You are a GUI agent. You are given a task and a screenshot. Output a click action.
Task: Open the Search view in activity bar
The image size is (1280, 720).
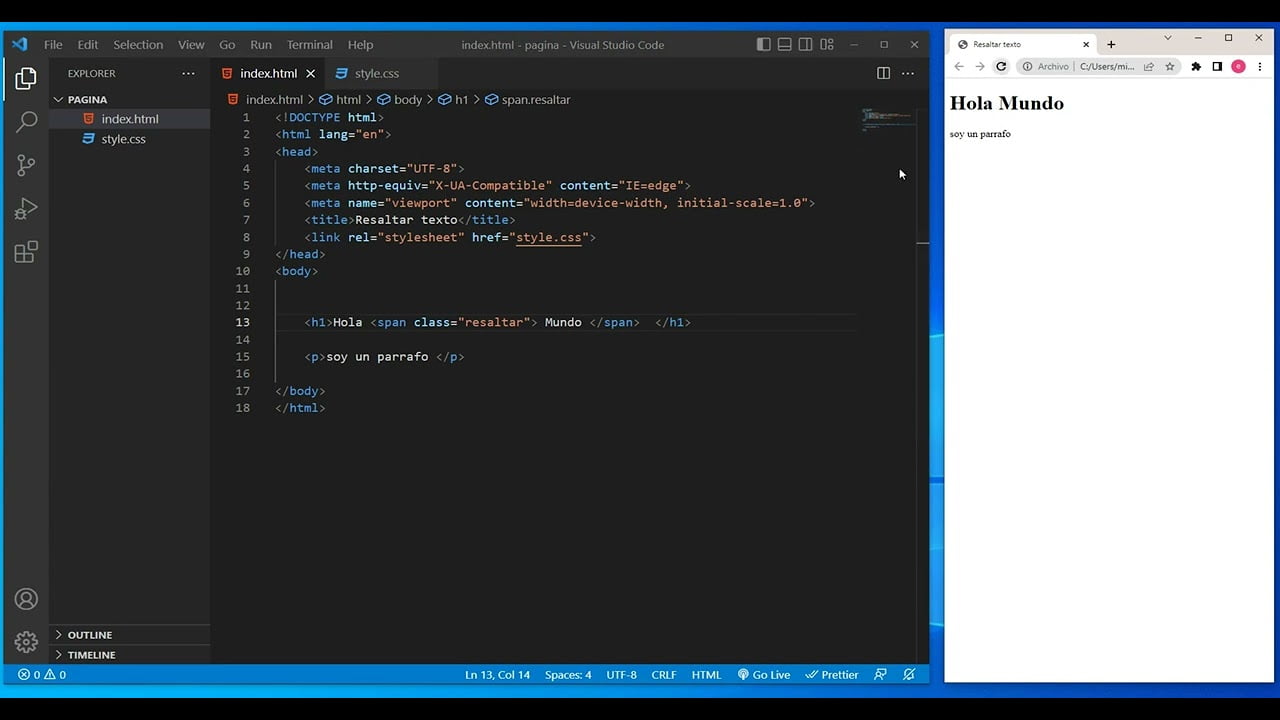(x=26, y=122)
